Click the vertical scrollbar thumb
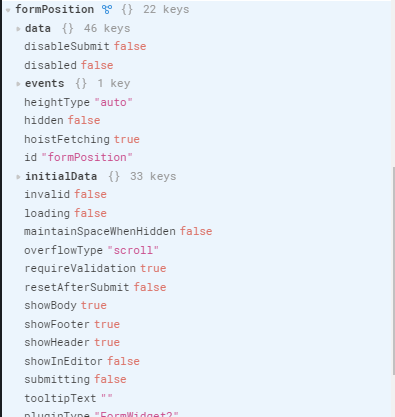This screenshot has height=417, width=395. tap(393, 270)
